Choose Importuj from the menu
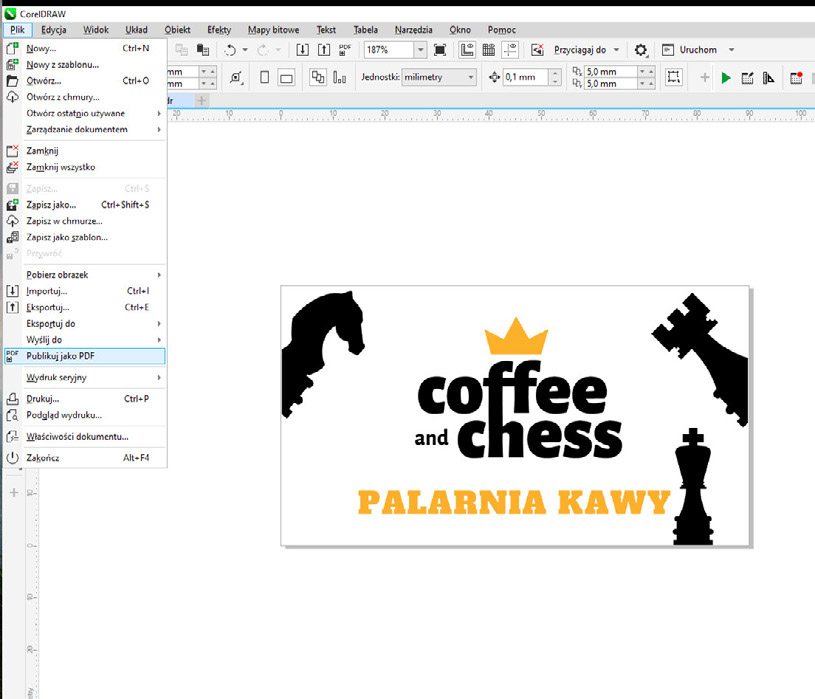This screenshot has height=699, width=815. pos(85,291)
